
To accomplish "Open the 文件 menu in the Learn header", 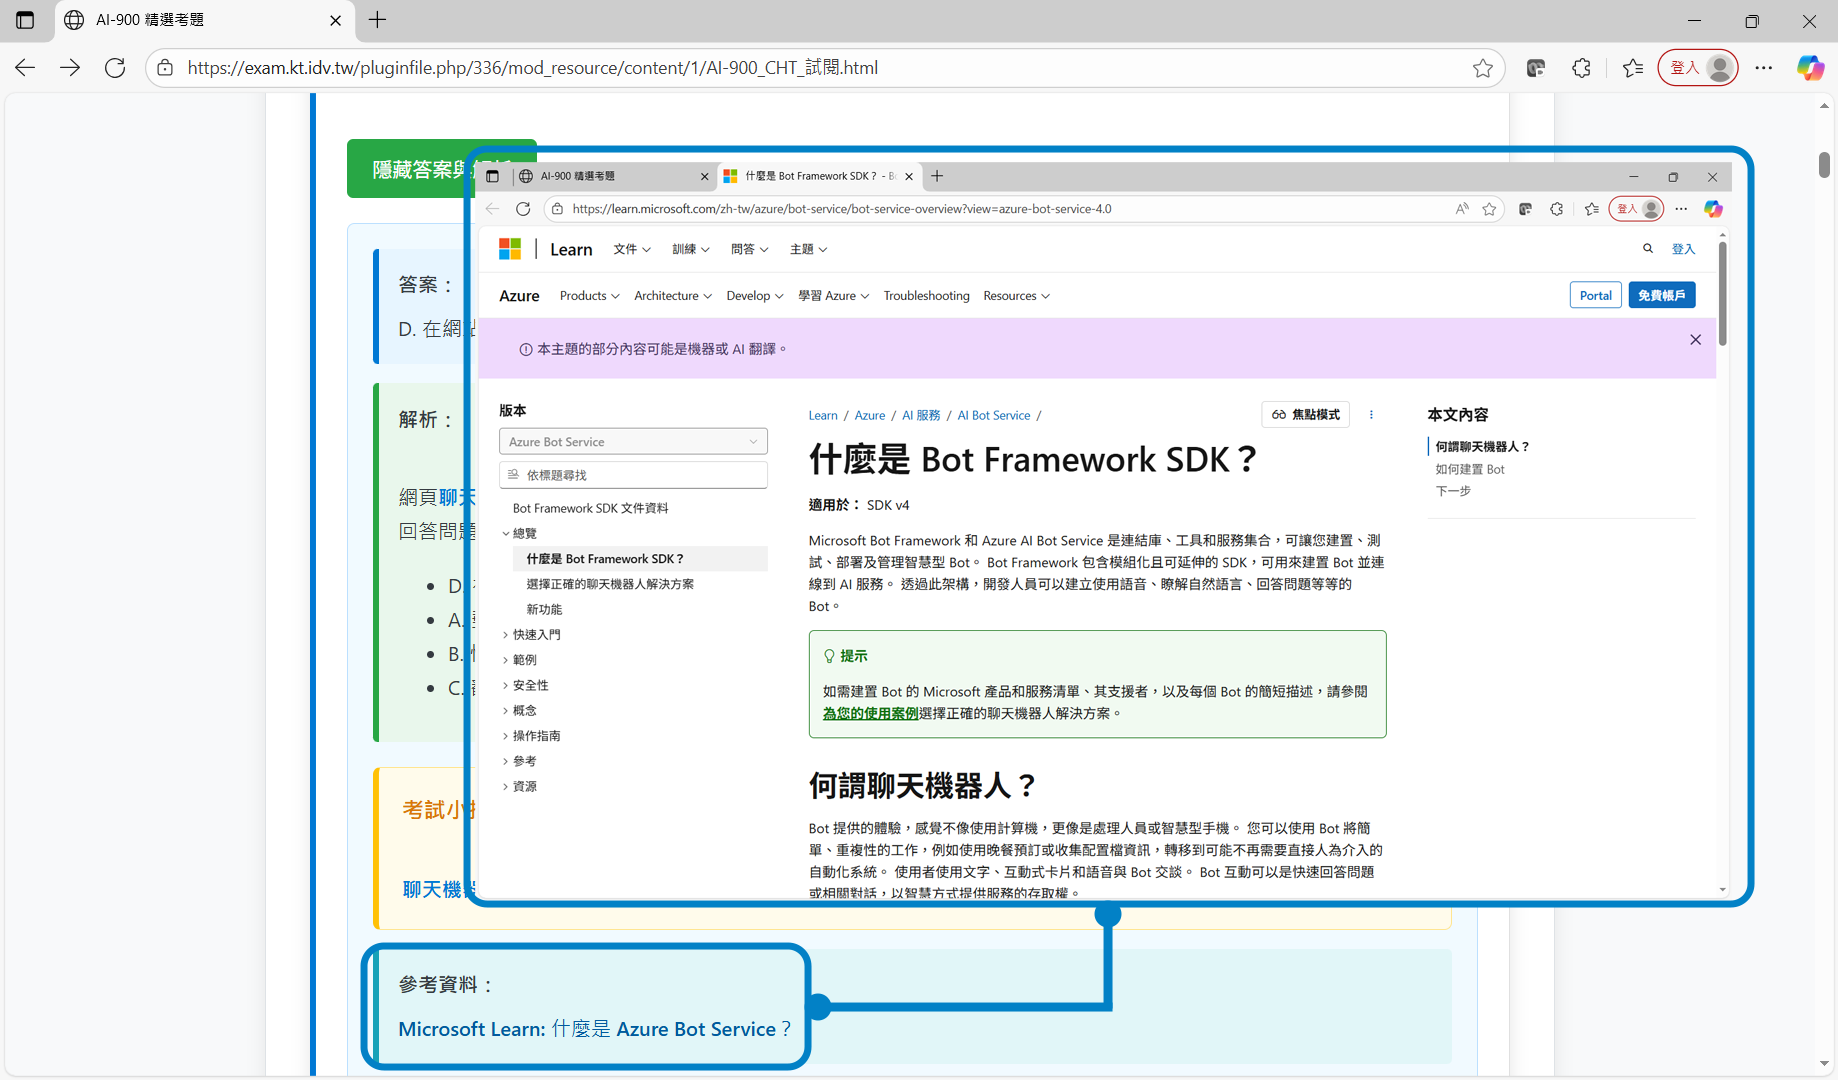I will [632, 250].
